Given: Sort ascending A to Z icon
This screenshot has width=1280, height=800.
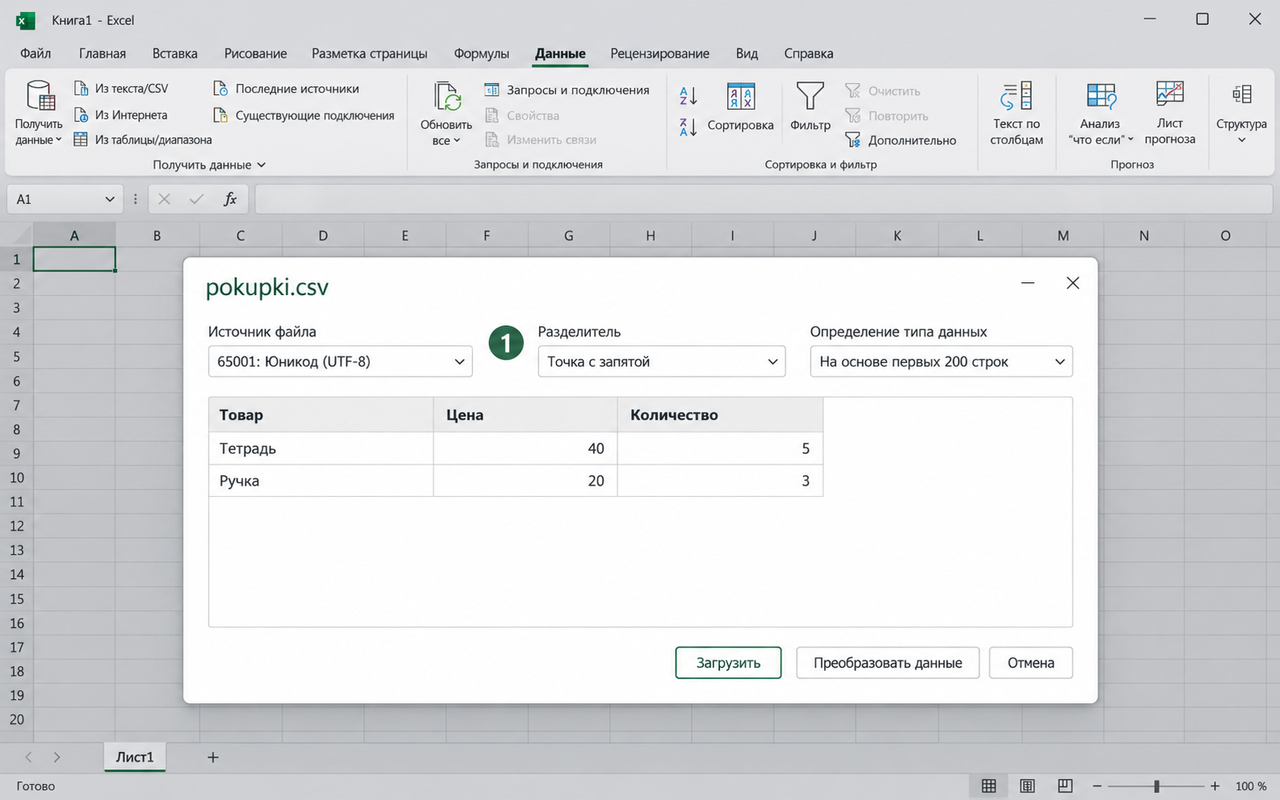Looking at the screenshot, I should tap(688, 96).
